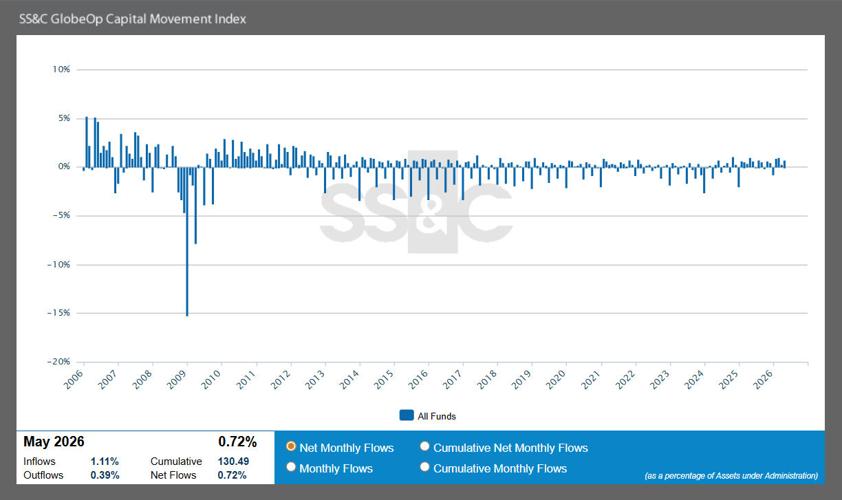Select the Monthly Flows radio button

pyautogui.click(x=291, y=467)
